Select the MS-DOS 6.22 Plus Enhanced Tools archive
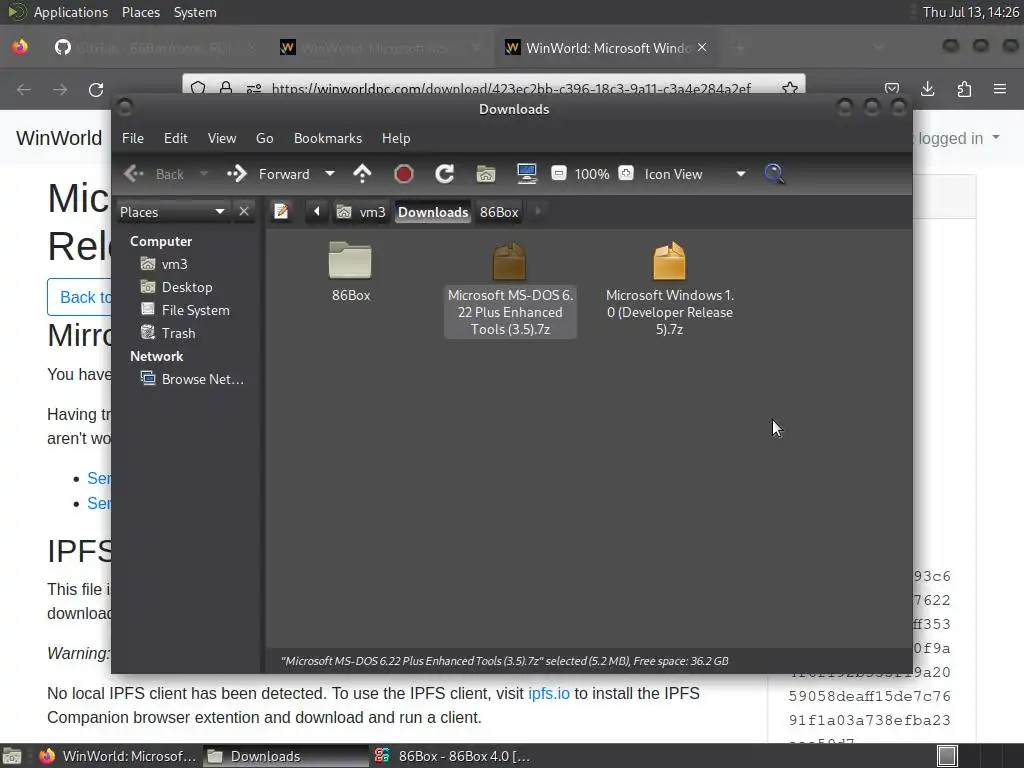The image size is (1024, 768). tap(510, 290)
